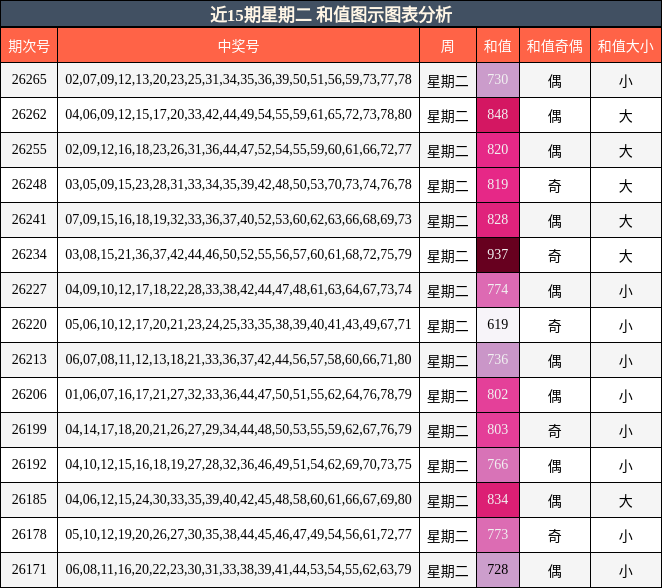Click the sum value 803 cell

pyautogui.click(x=498, y=431)
